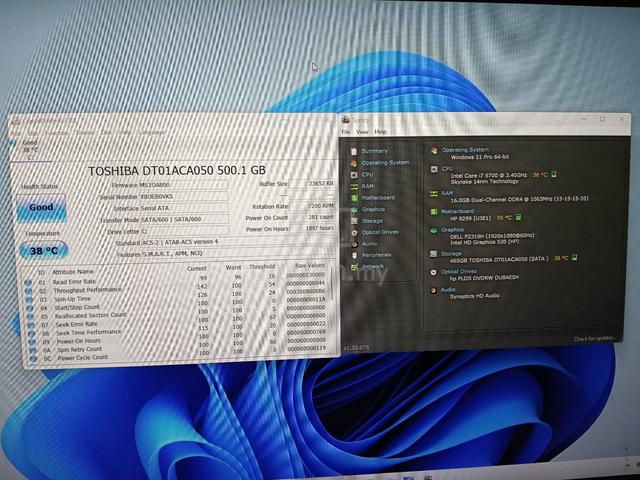Click the Read Error Rate status circle
640x480 pixels.
click(x=28, y=282)
